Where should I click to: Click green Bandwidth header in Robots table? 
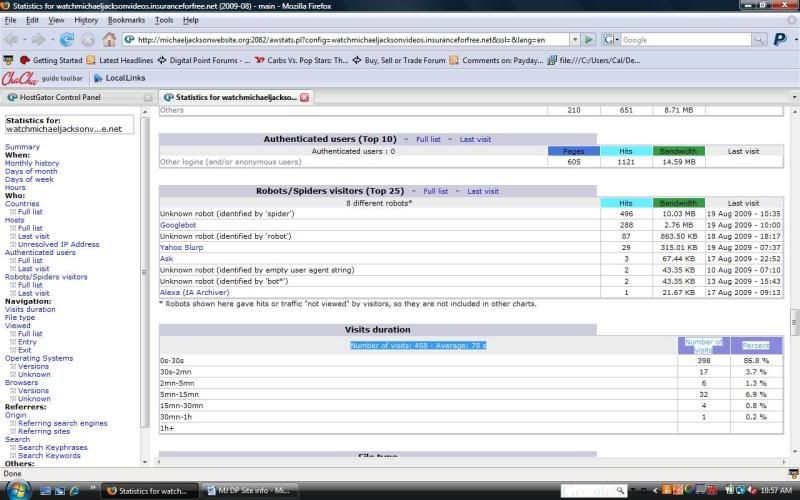pyautogui.click(x=678, y=203)
